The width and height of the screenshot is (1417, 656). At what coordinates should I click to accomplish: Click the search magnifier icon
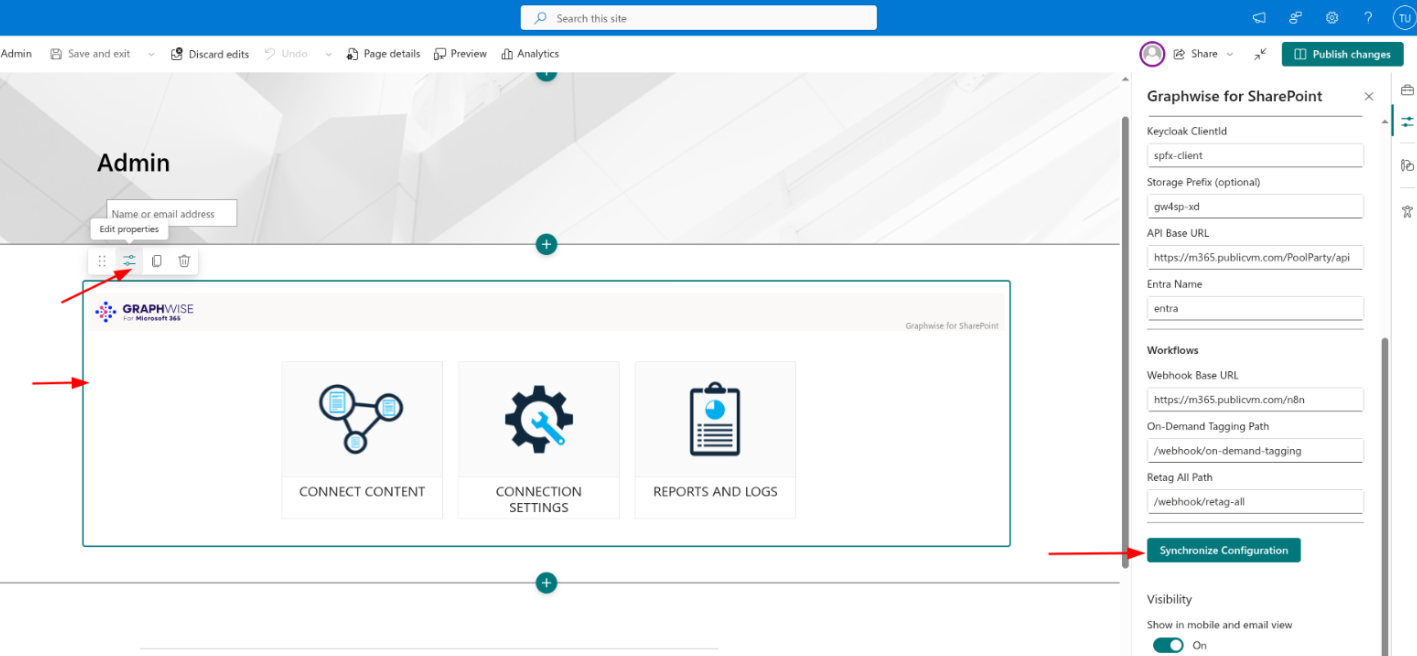click(541, 18)
